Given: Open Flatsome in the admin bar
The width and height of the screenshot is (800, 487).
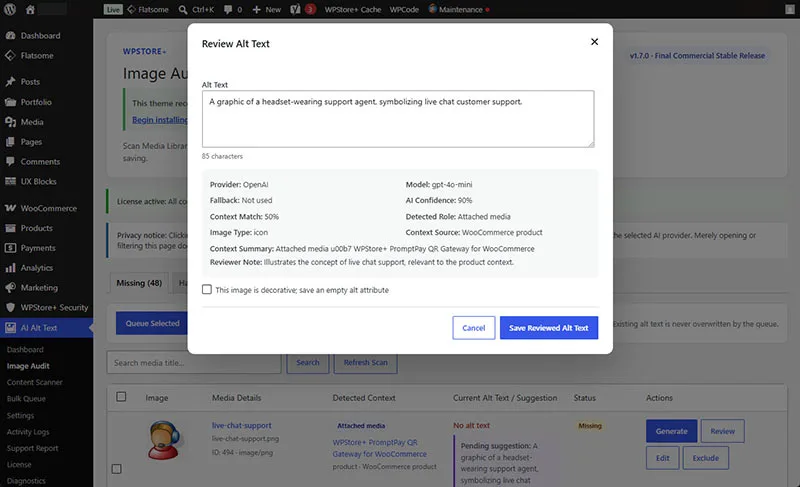Looking at the screenshot, I should pos(148,9).
